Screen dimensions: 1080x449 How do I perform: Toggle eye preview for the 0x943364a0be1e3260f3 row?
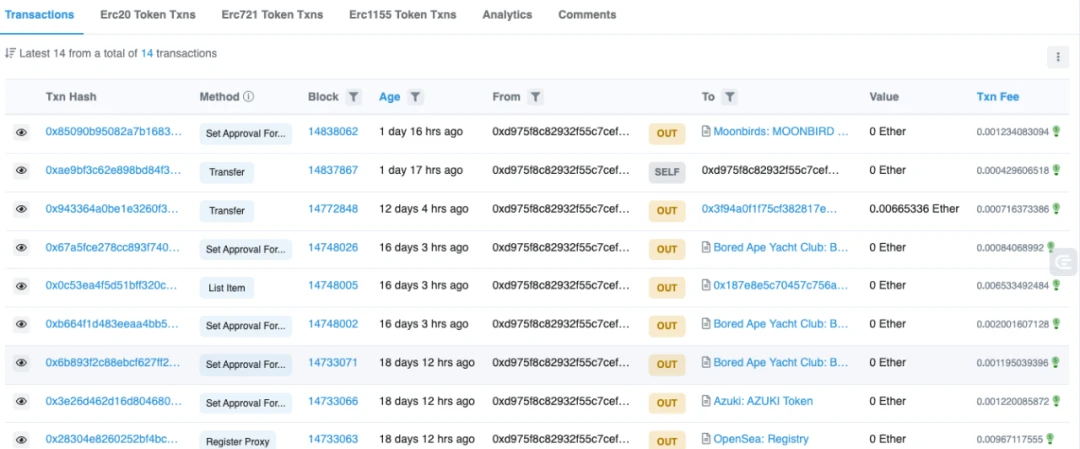[x=21, y=209]
